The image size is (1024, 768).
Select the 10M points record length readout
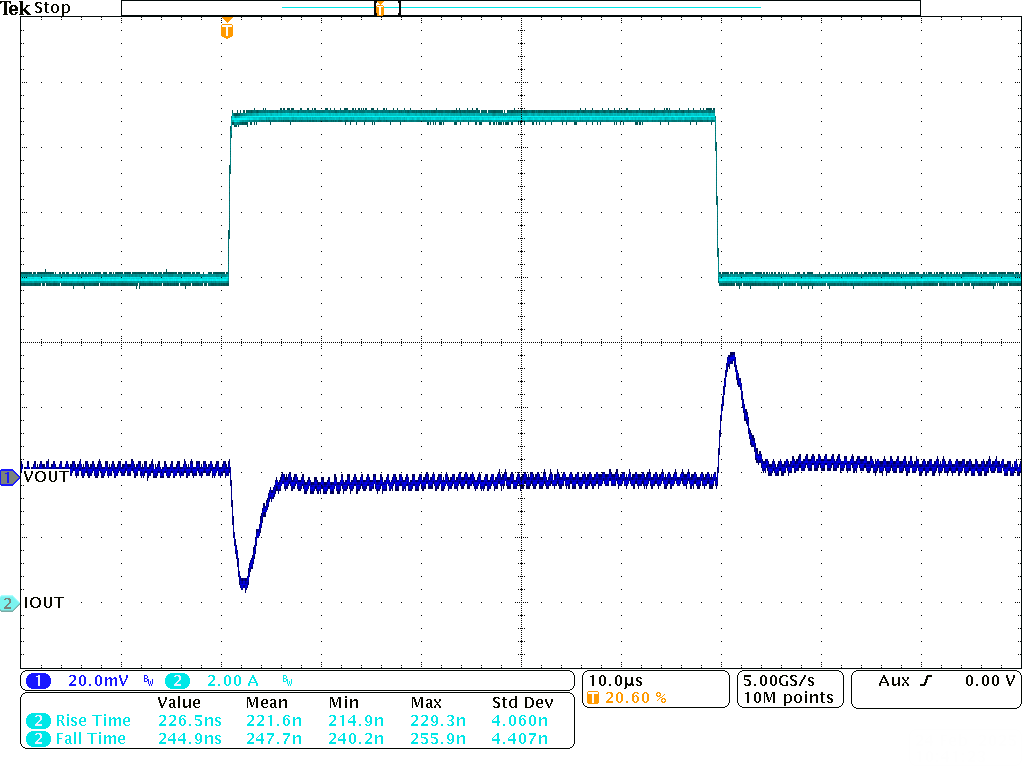tap(789, 698)
